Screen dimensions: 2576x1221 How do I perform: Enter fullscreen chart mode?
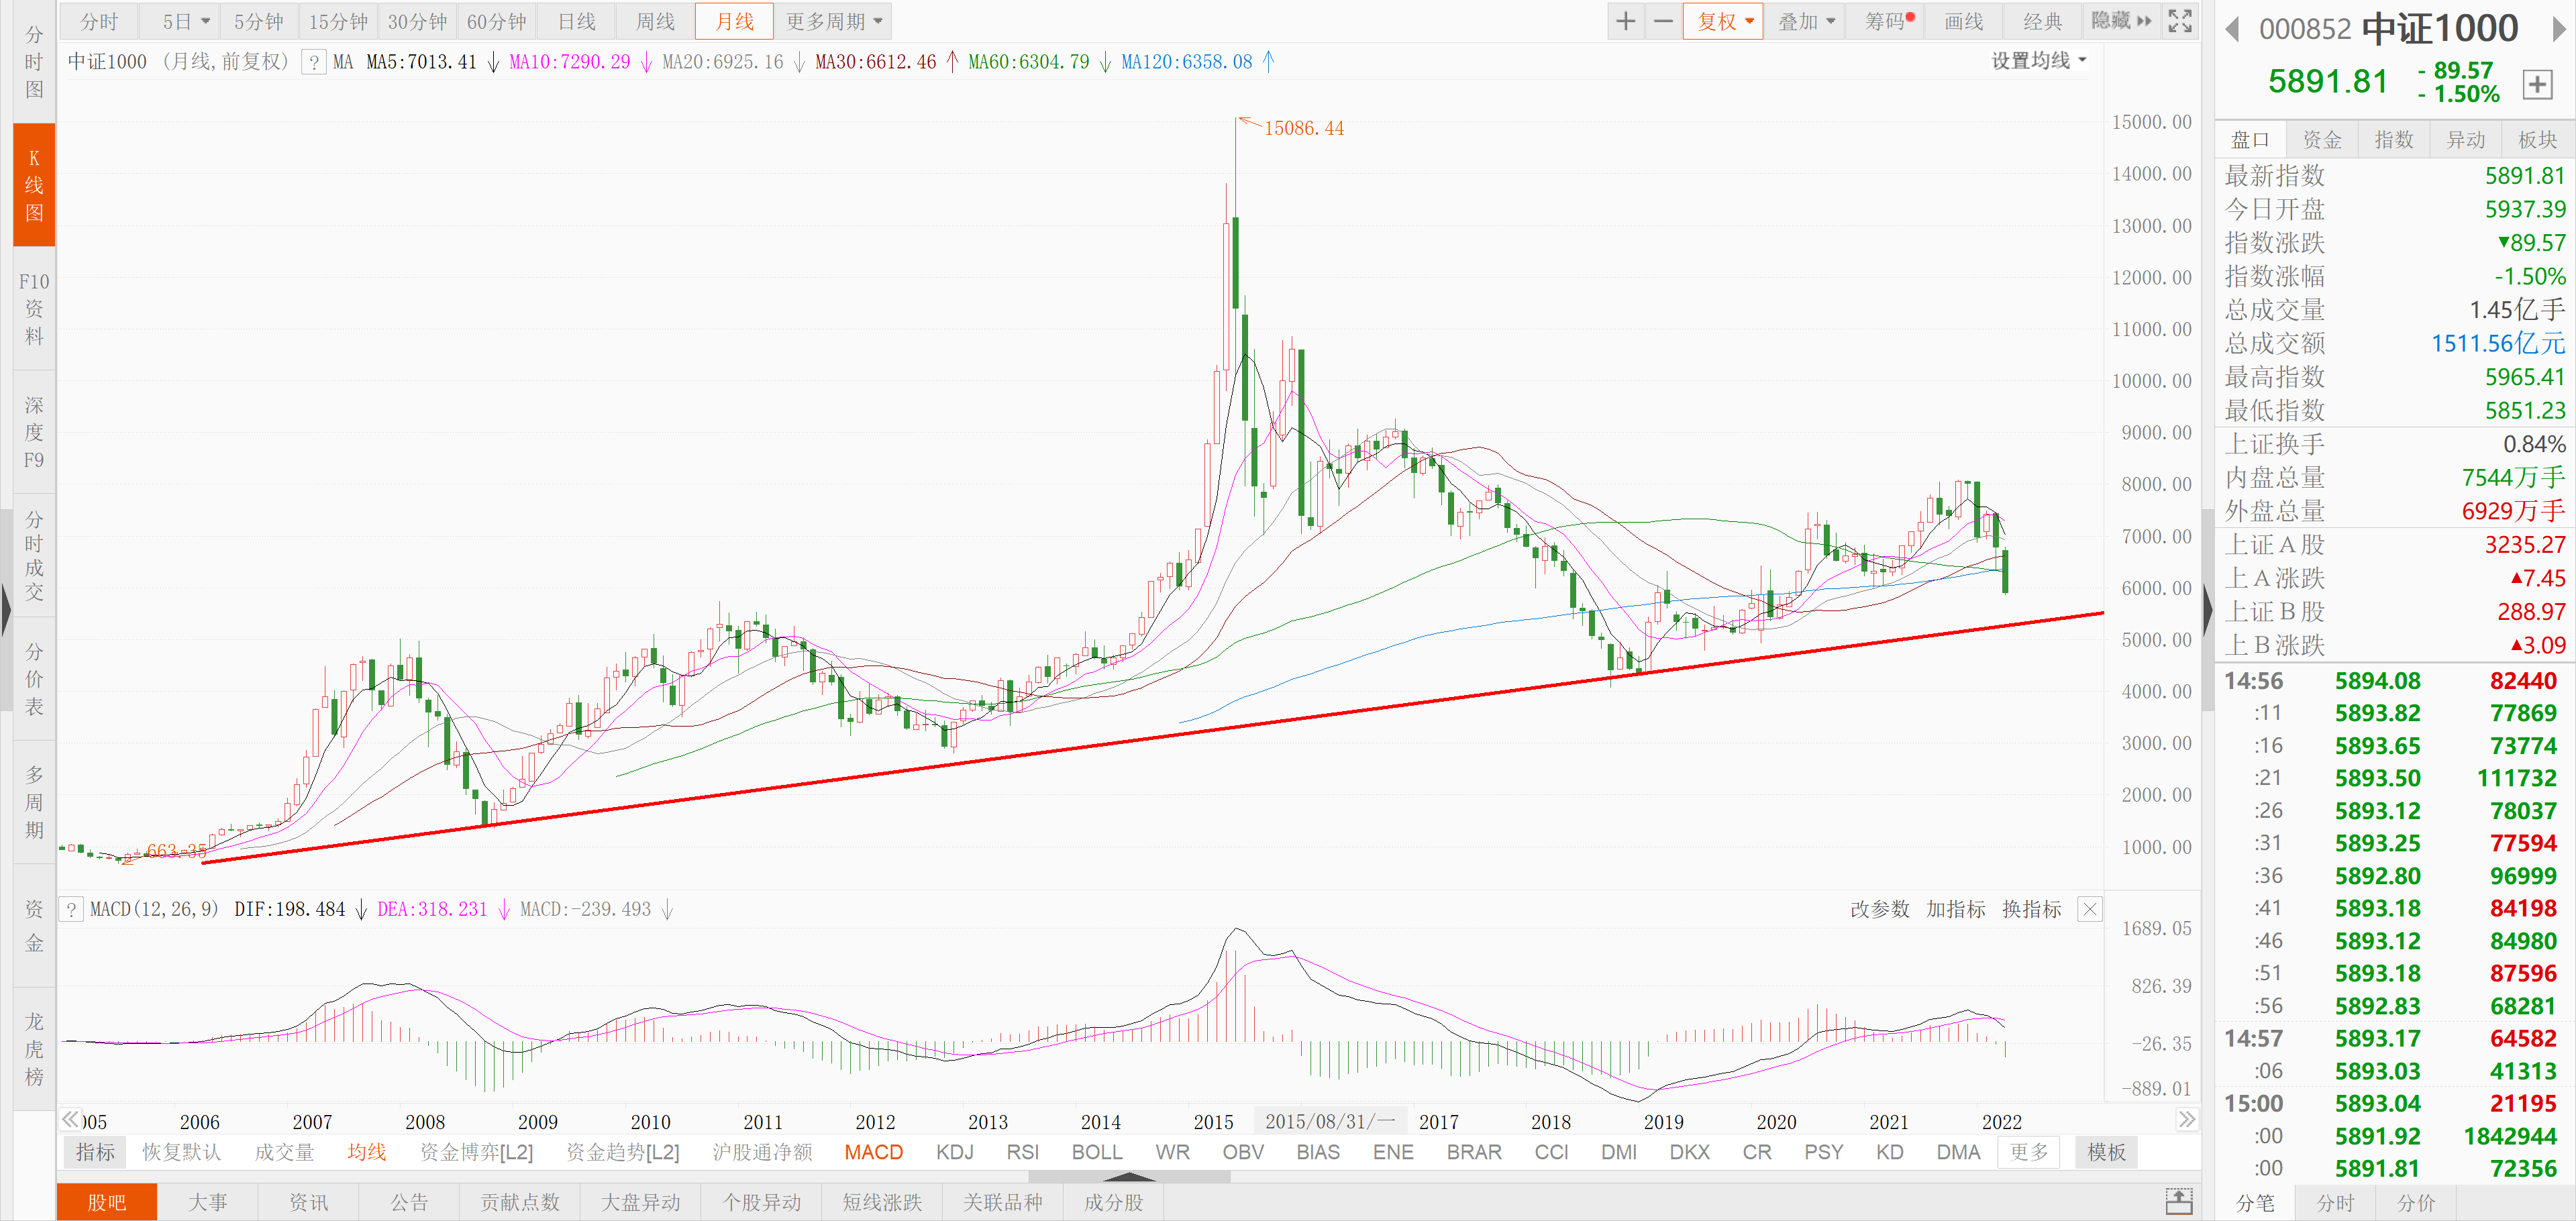click(x=2180, y=21)
